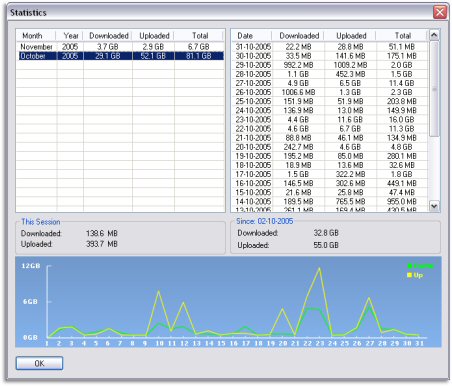The width and height of the screenshot is (452, 386).
Task: Select the 27-10-2005 row
Action: [x=330, y=83]
